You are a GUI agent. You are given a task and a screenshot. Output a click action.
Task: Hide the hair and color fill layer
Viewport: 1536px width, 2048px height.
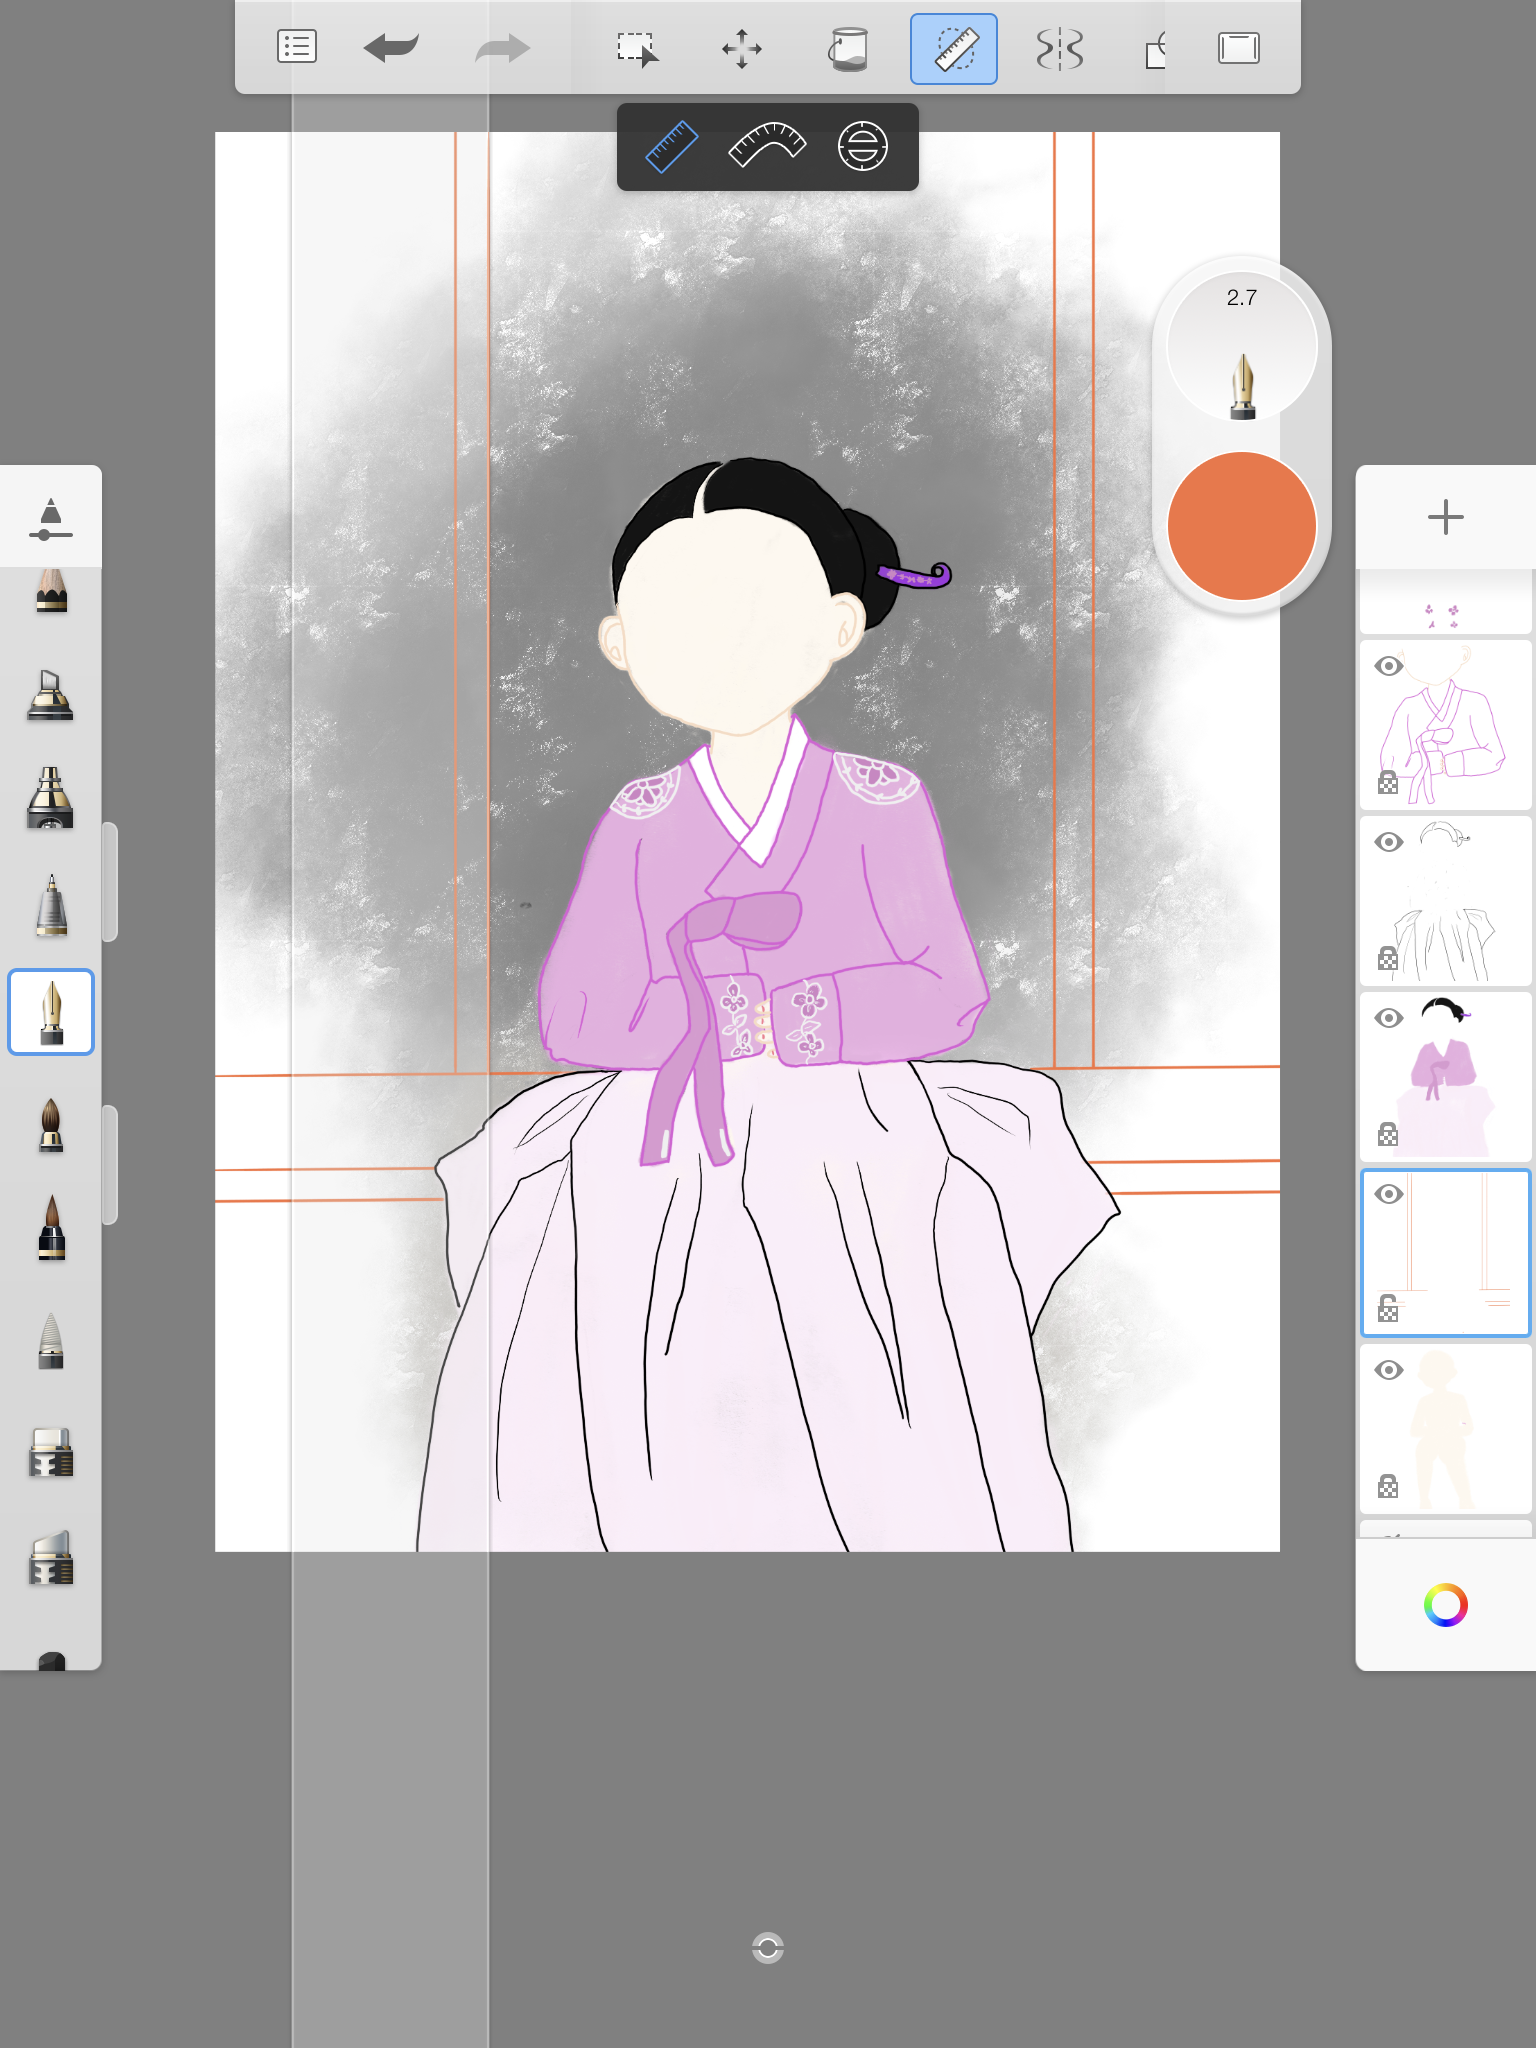coord(1389,1018)
